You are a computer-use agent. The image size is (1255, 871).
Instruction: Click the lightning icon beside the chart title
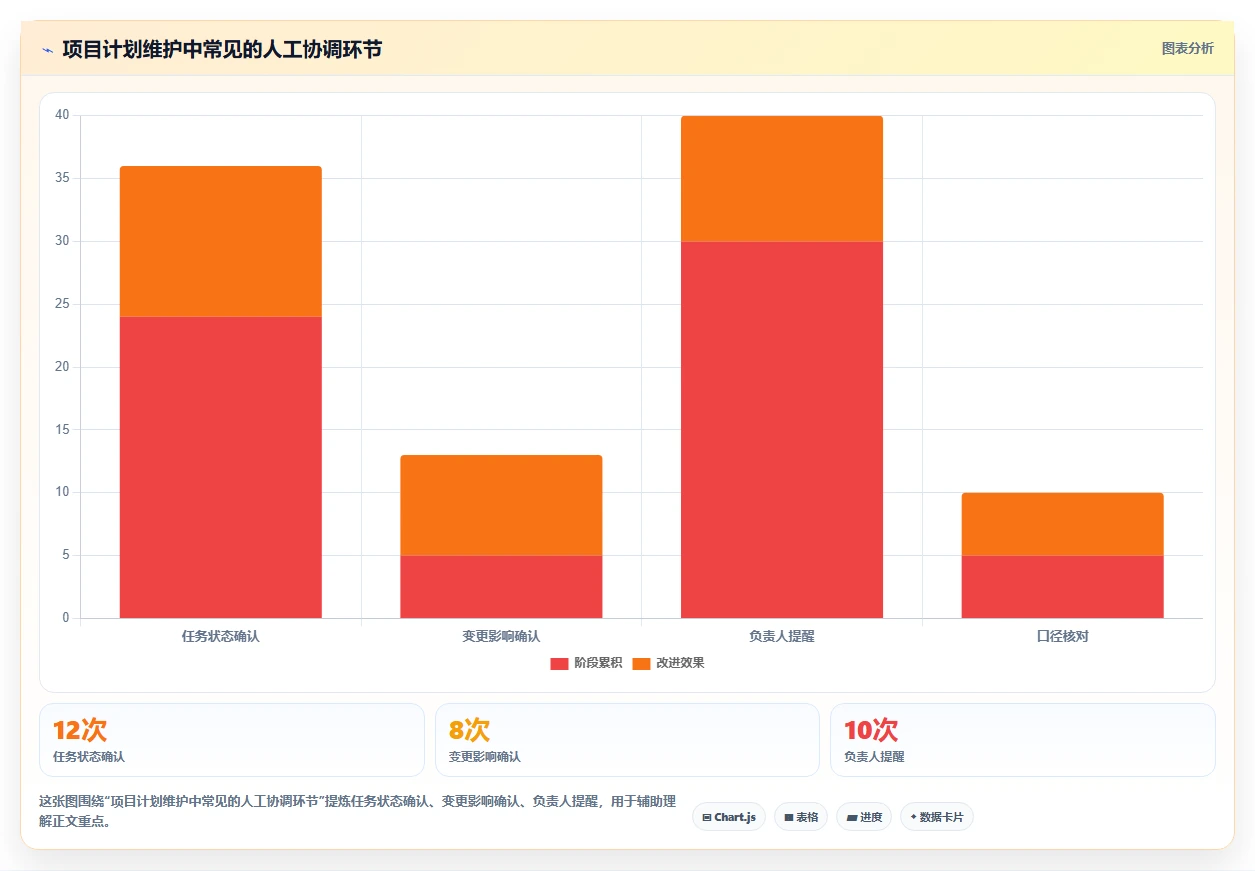pyautogui.click(x=47, y=49)
